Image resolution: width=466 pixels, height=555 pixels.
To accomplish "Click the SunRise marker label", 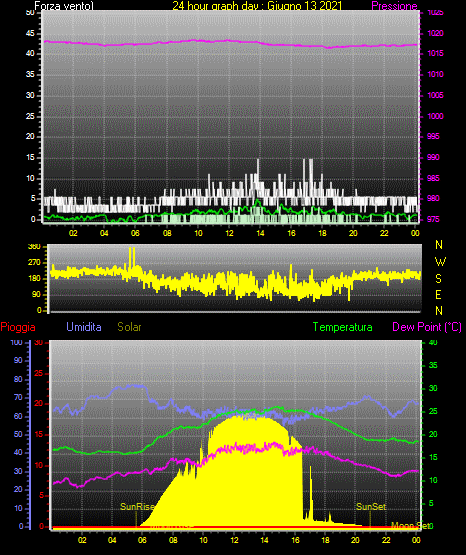I will [137, 507].
